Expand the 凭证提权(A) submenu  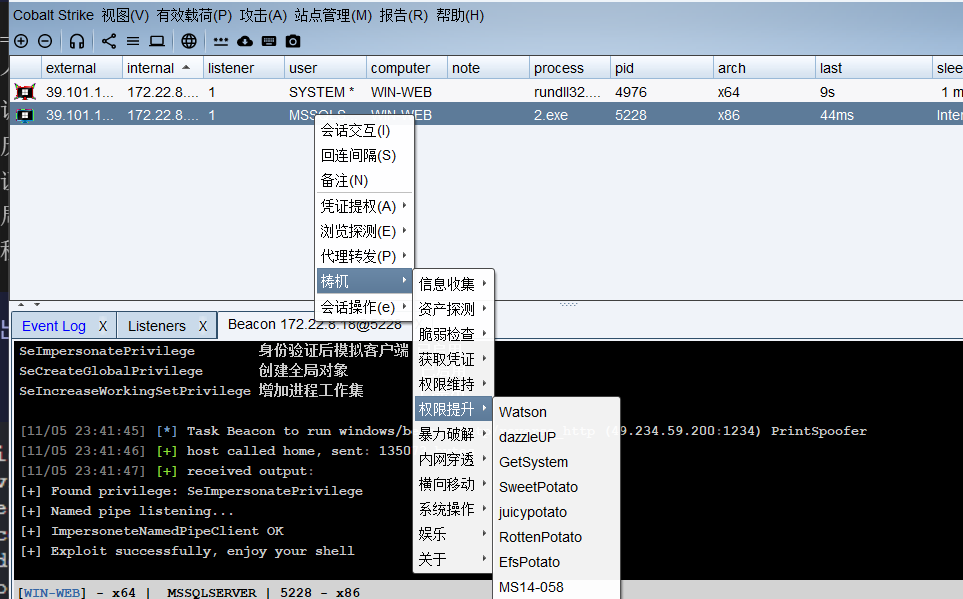click(364, 206)
